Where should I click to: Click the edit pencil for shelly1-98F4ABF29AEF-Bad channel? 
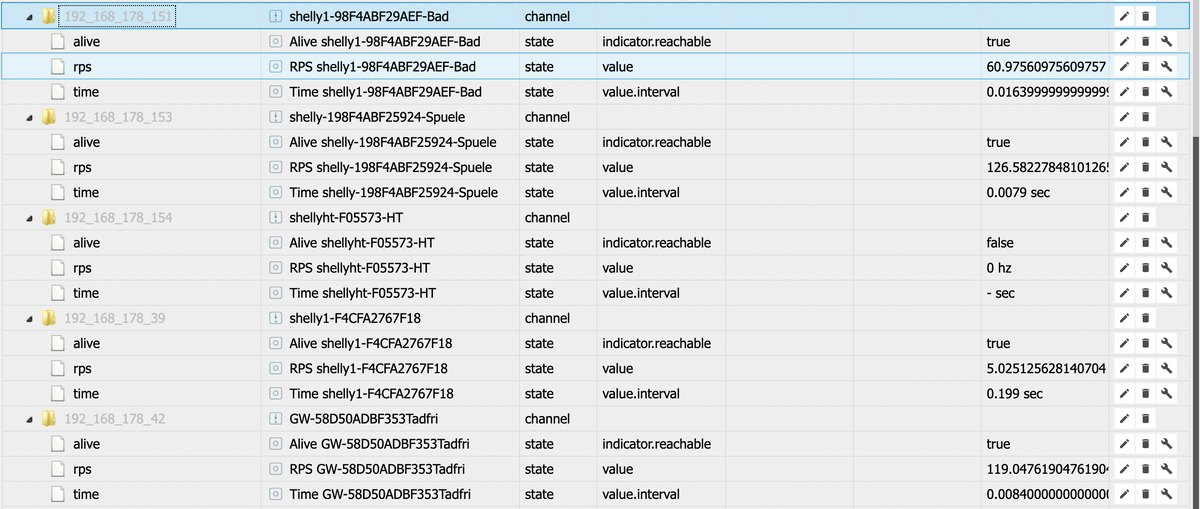pyautogui.click(x=1125, y=17)
